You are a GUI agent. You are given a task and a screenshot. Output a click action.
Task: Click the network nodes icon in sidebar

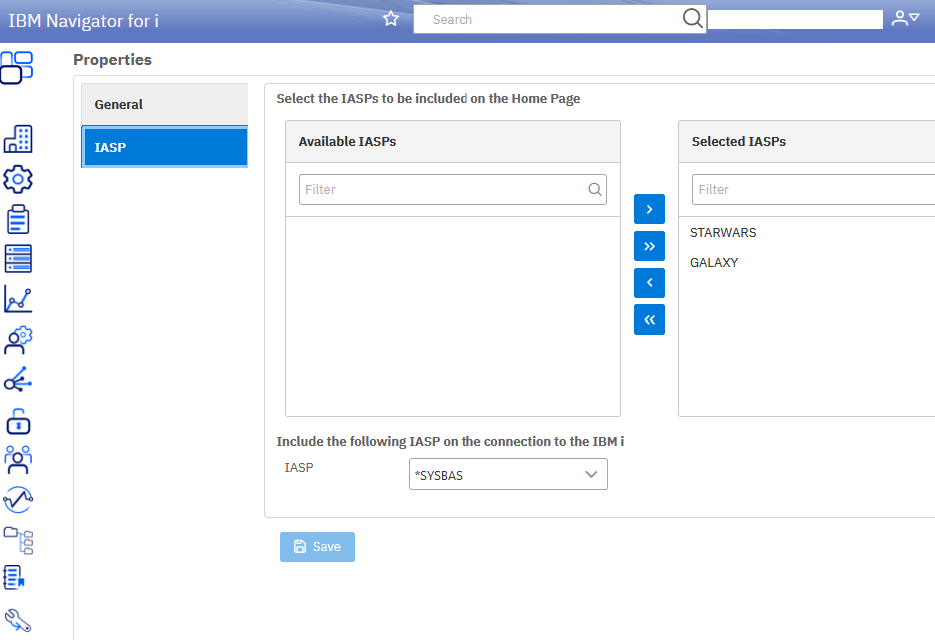point(18,380)
